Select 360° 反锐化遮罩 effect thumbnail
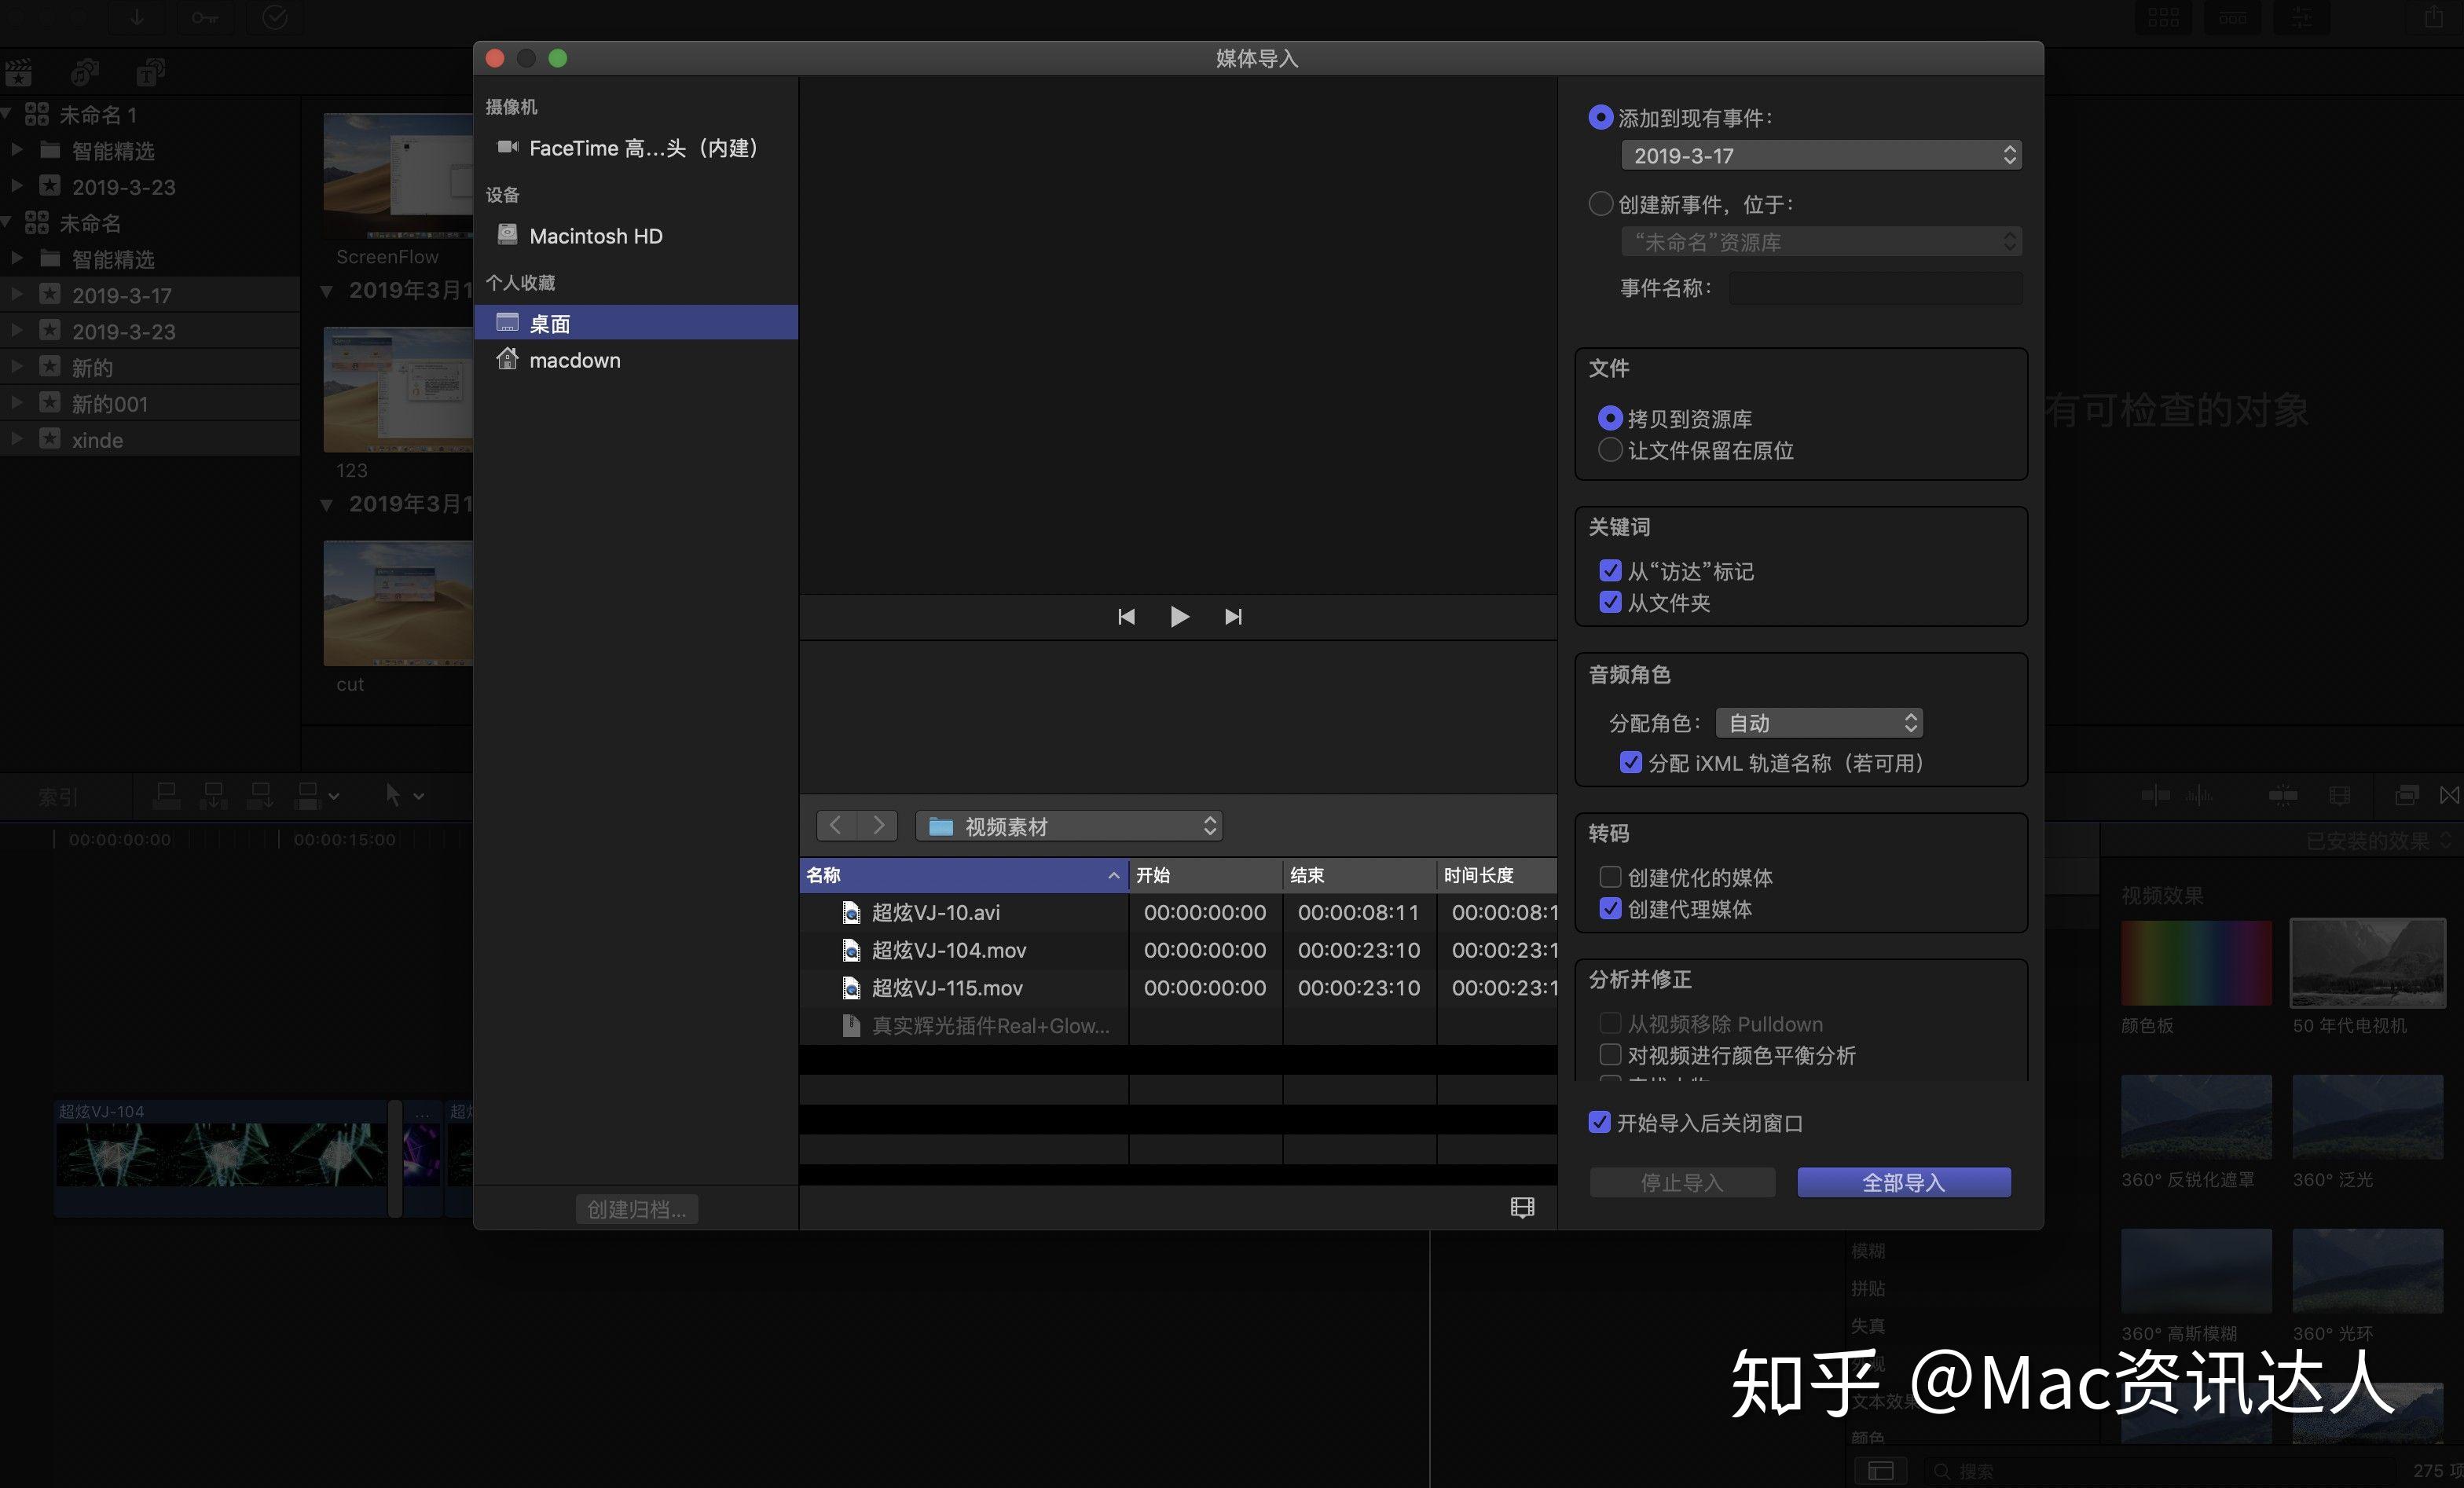 2196,1117
